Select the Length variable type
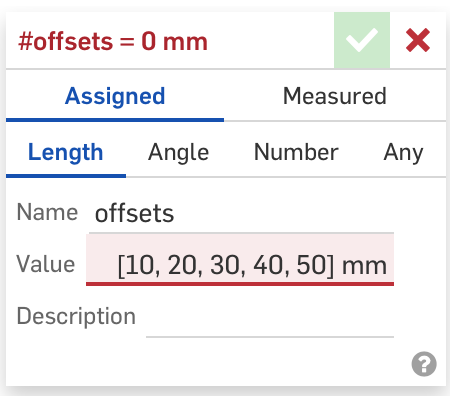Viewport: 450px width, 396px height. (66, 152)
